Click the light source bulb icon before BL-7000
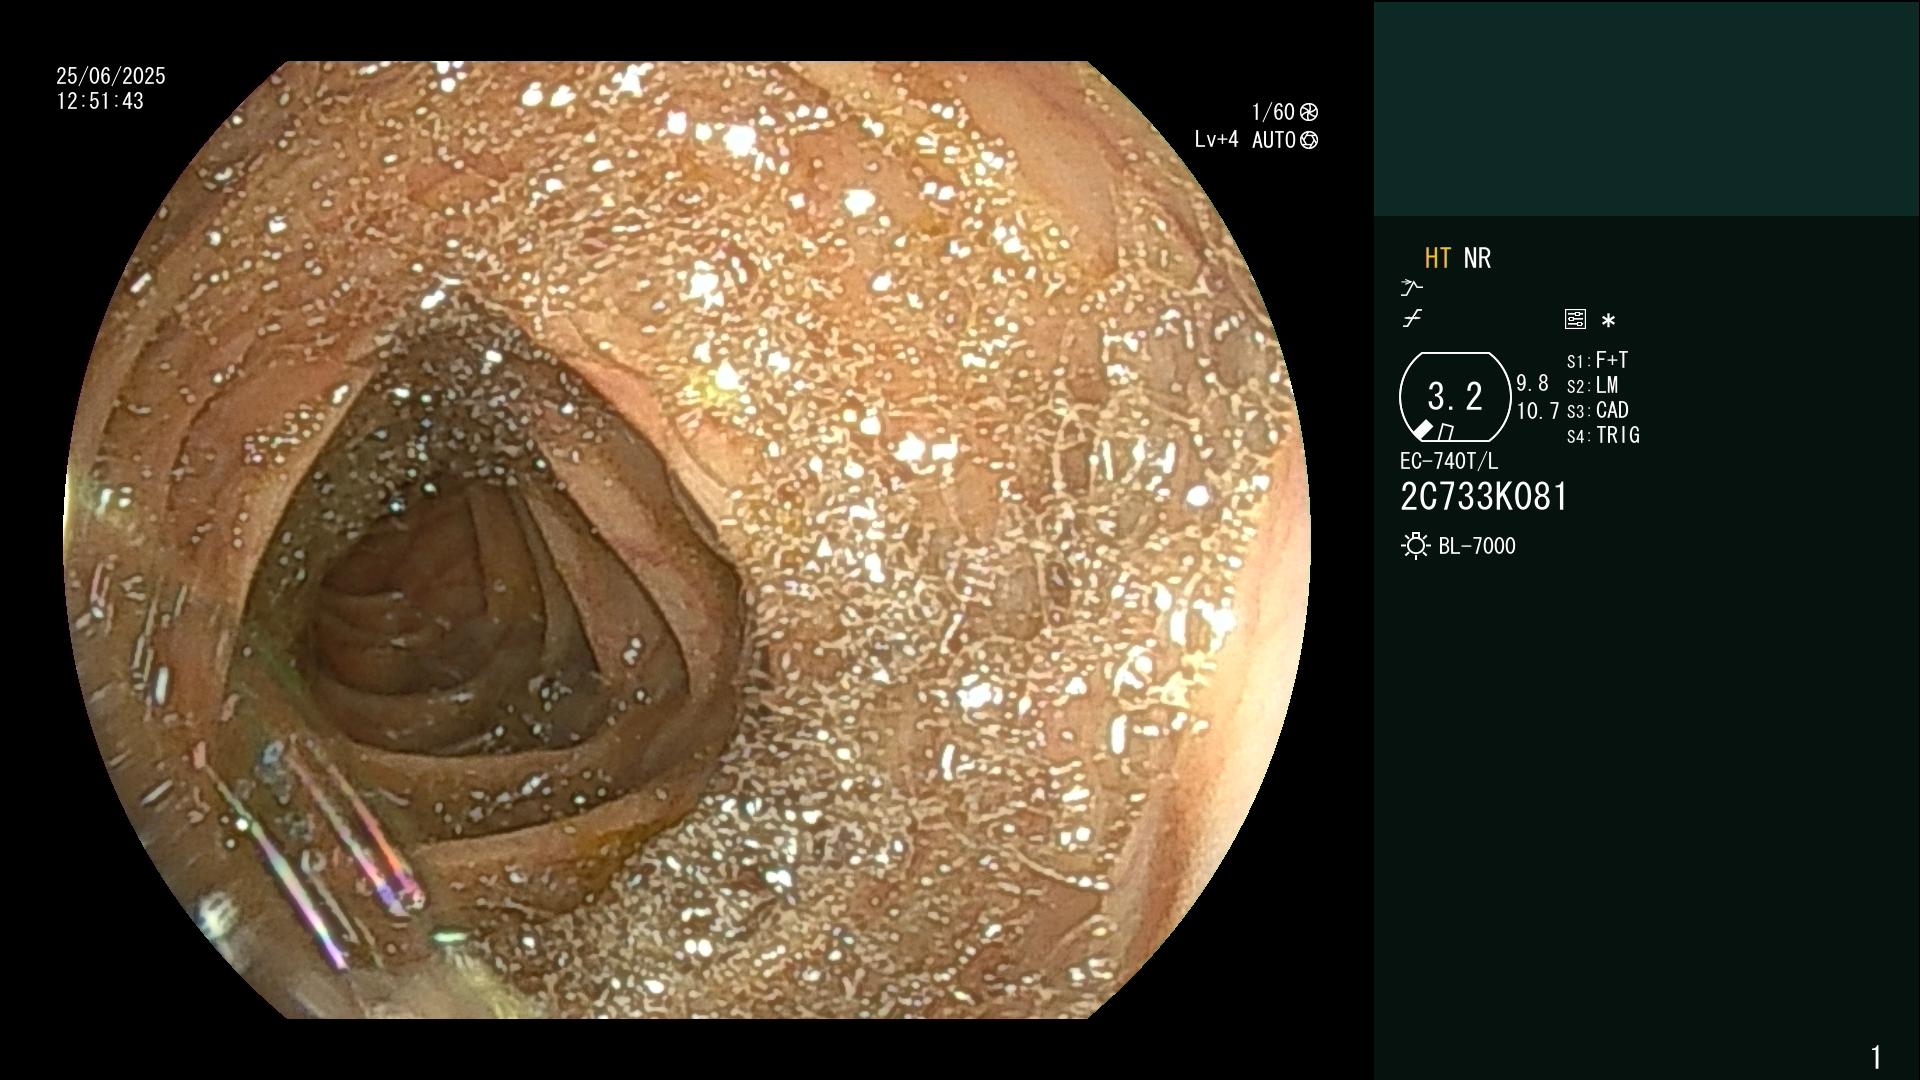This screenshot has width=1920, height=1080. pos(1415,546)
